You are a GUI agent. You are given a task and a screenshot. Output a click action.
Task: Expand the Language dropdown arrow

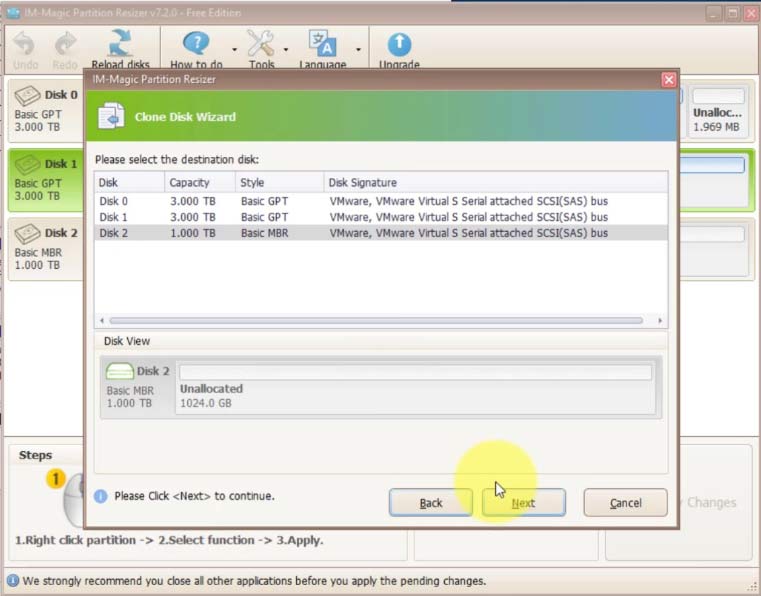coord(358,50)
